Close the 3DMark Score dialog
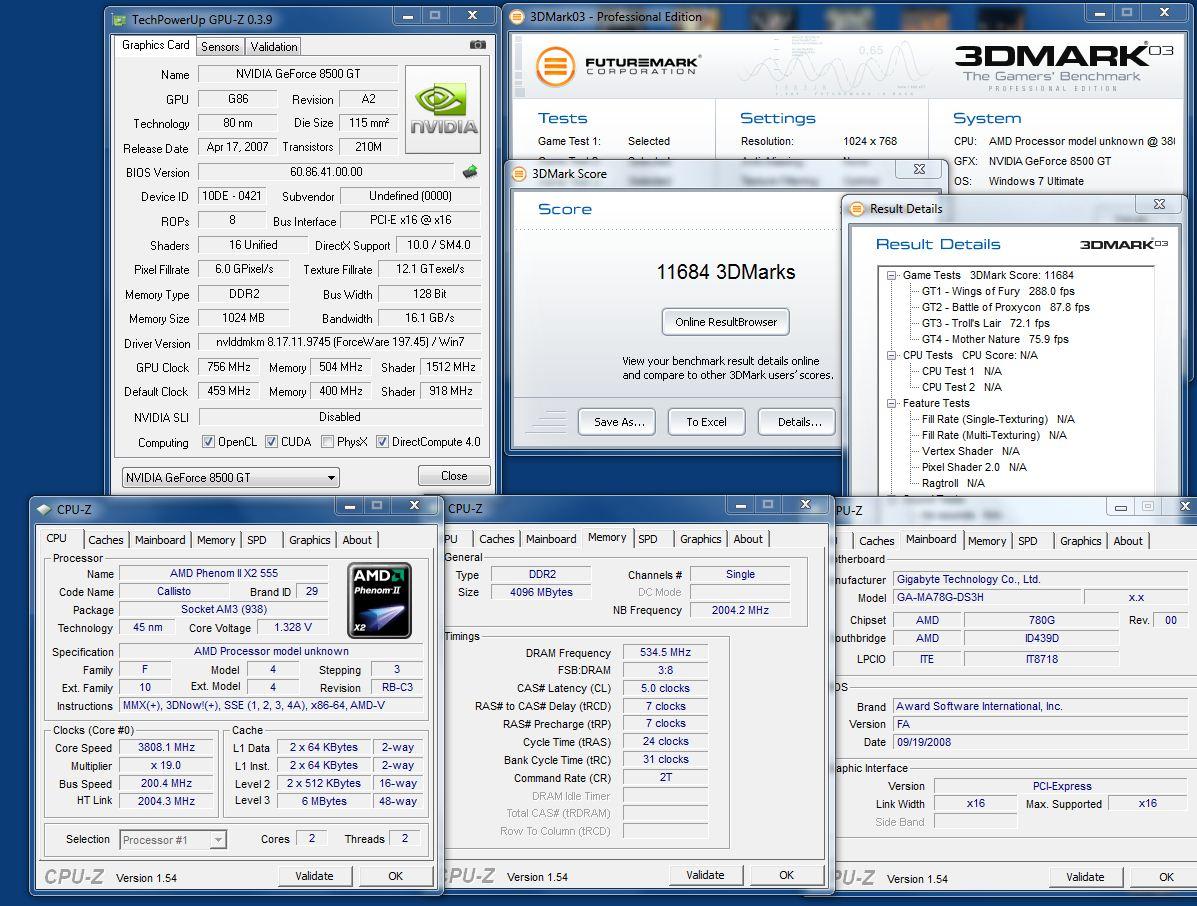Viewport: 1197px width, 906px height. click(x=919, y=169)
